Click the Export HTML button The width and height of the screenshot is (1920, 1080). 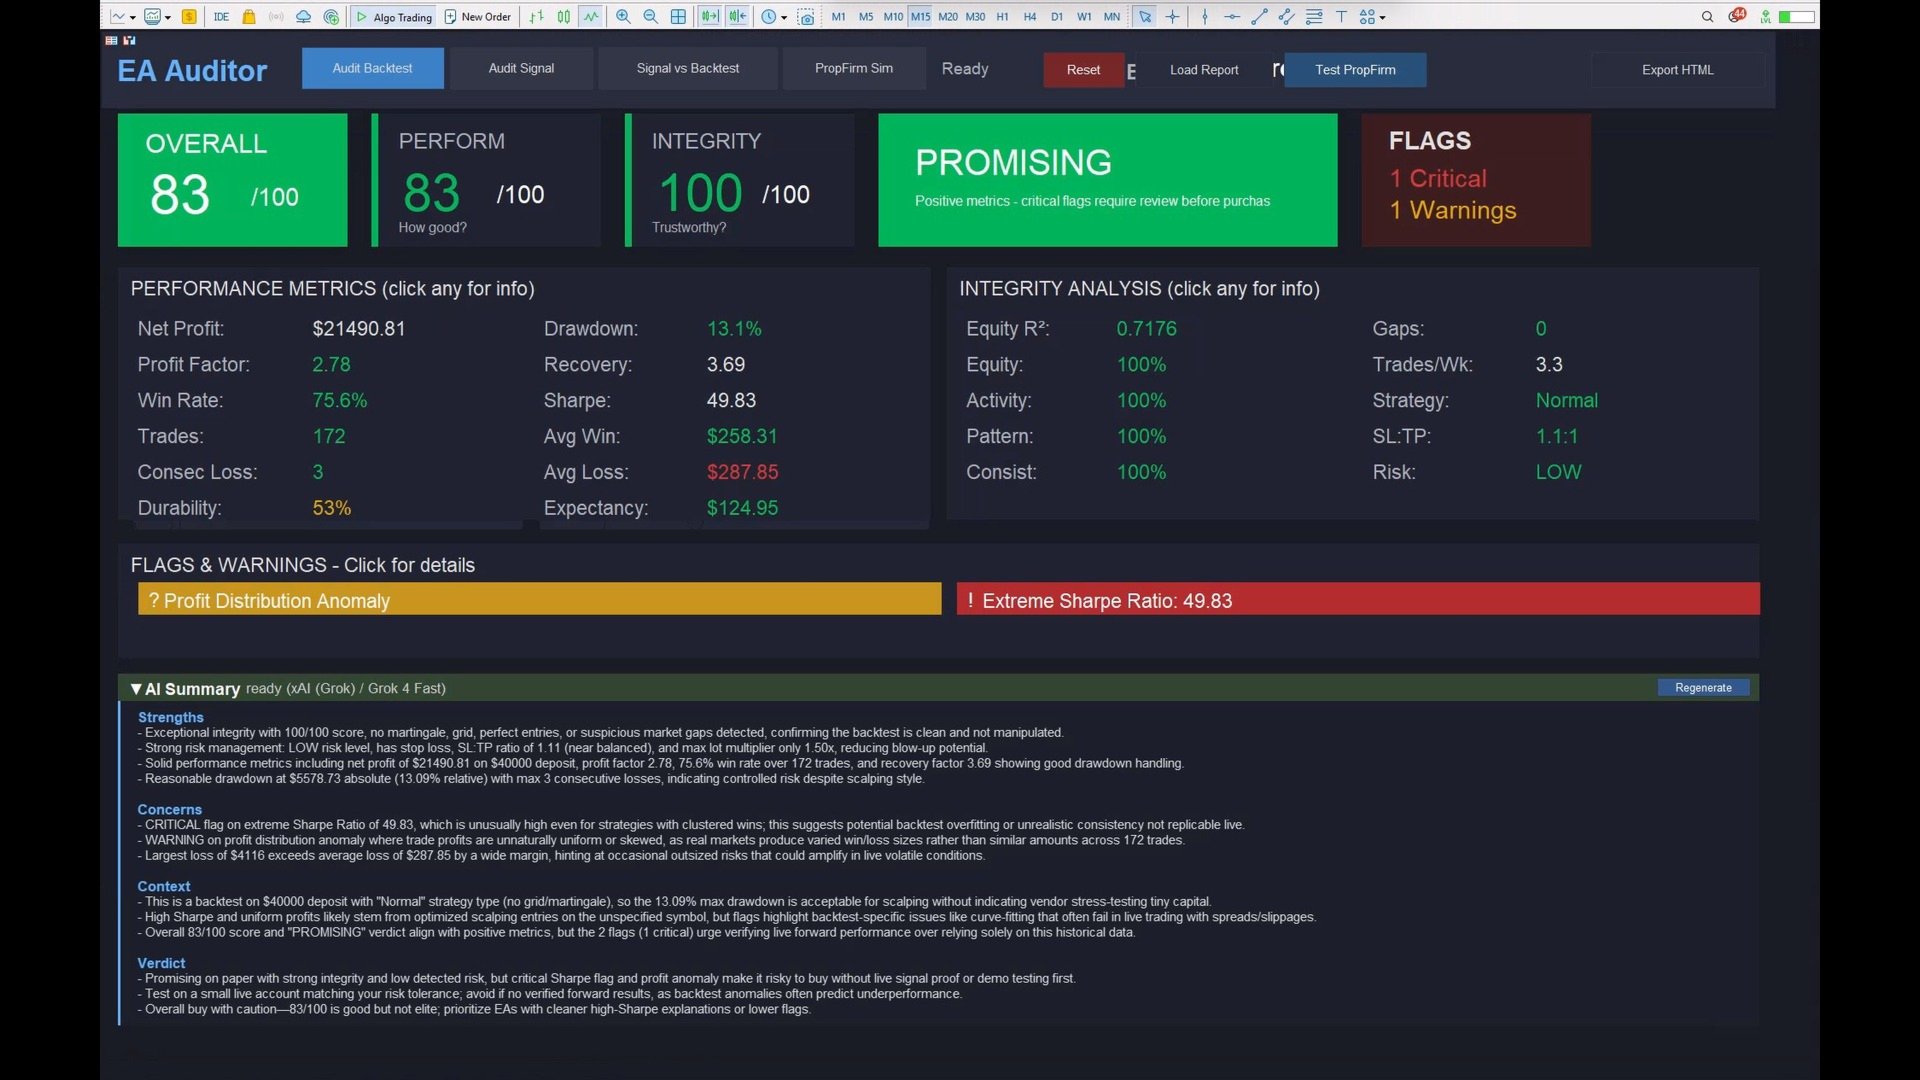(1677, 70)
